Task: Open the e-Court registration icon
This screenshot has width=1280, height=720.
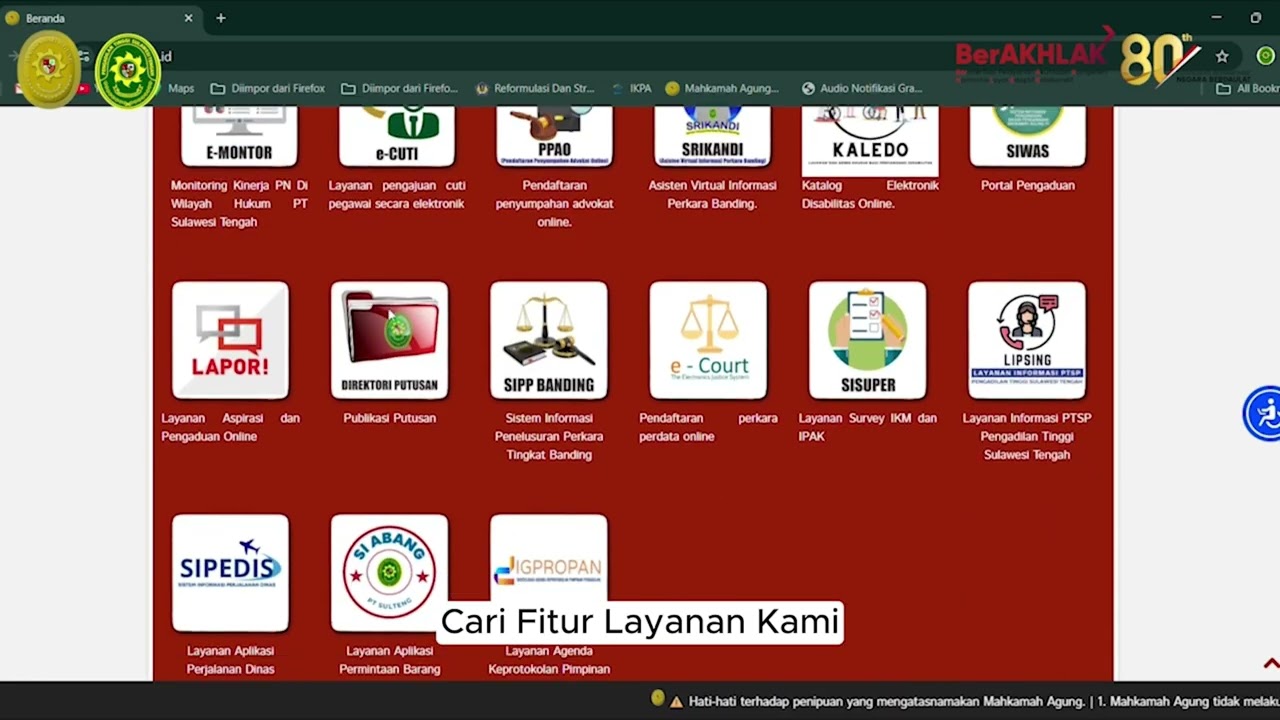Action: click(x=708, y=340)
